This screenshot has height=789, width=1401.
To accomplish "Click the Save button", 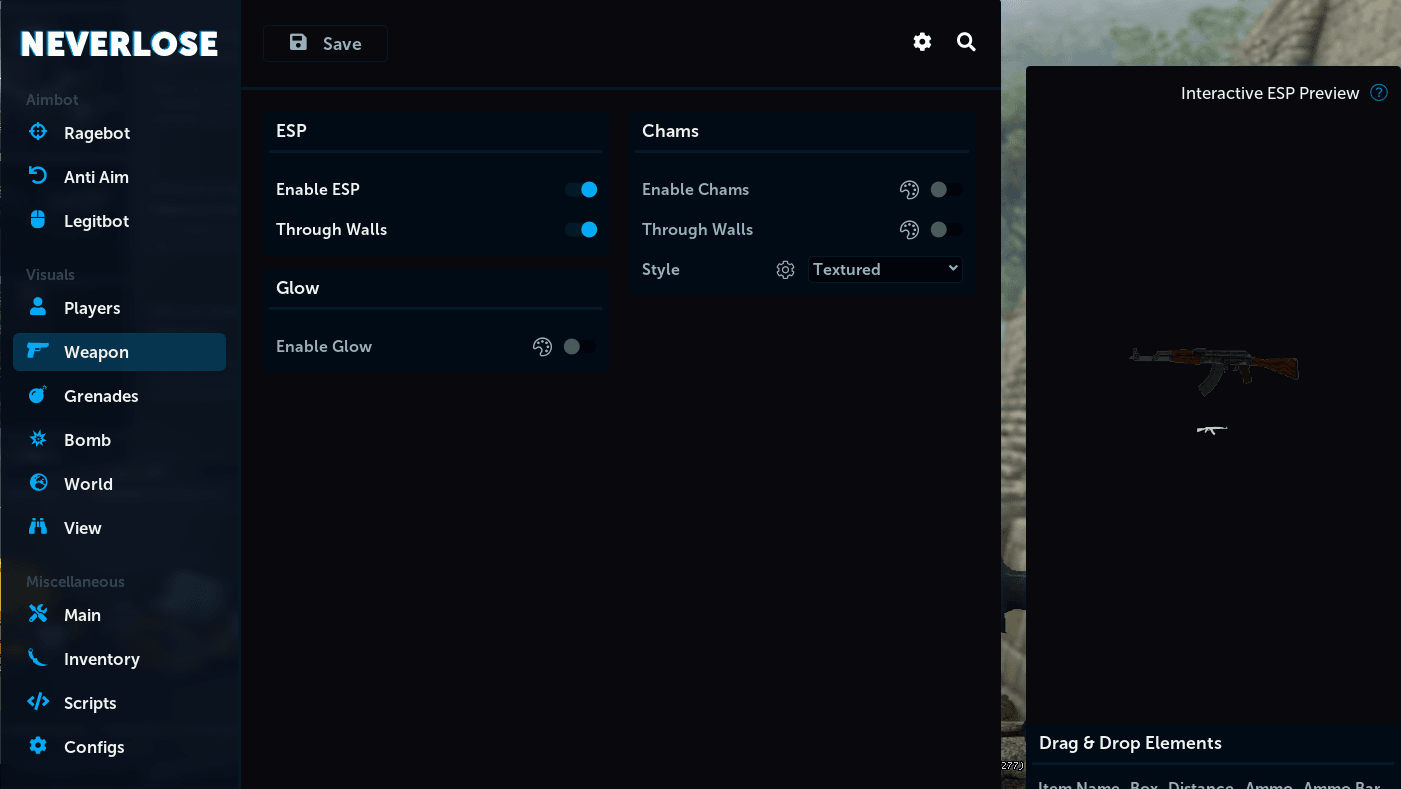I will tap(325, 43).
